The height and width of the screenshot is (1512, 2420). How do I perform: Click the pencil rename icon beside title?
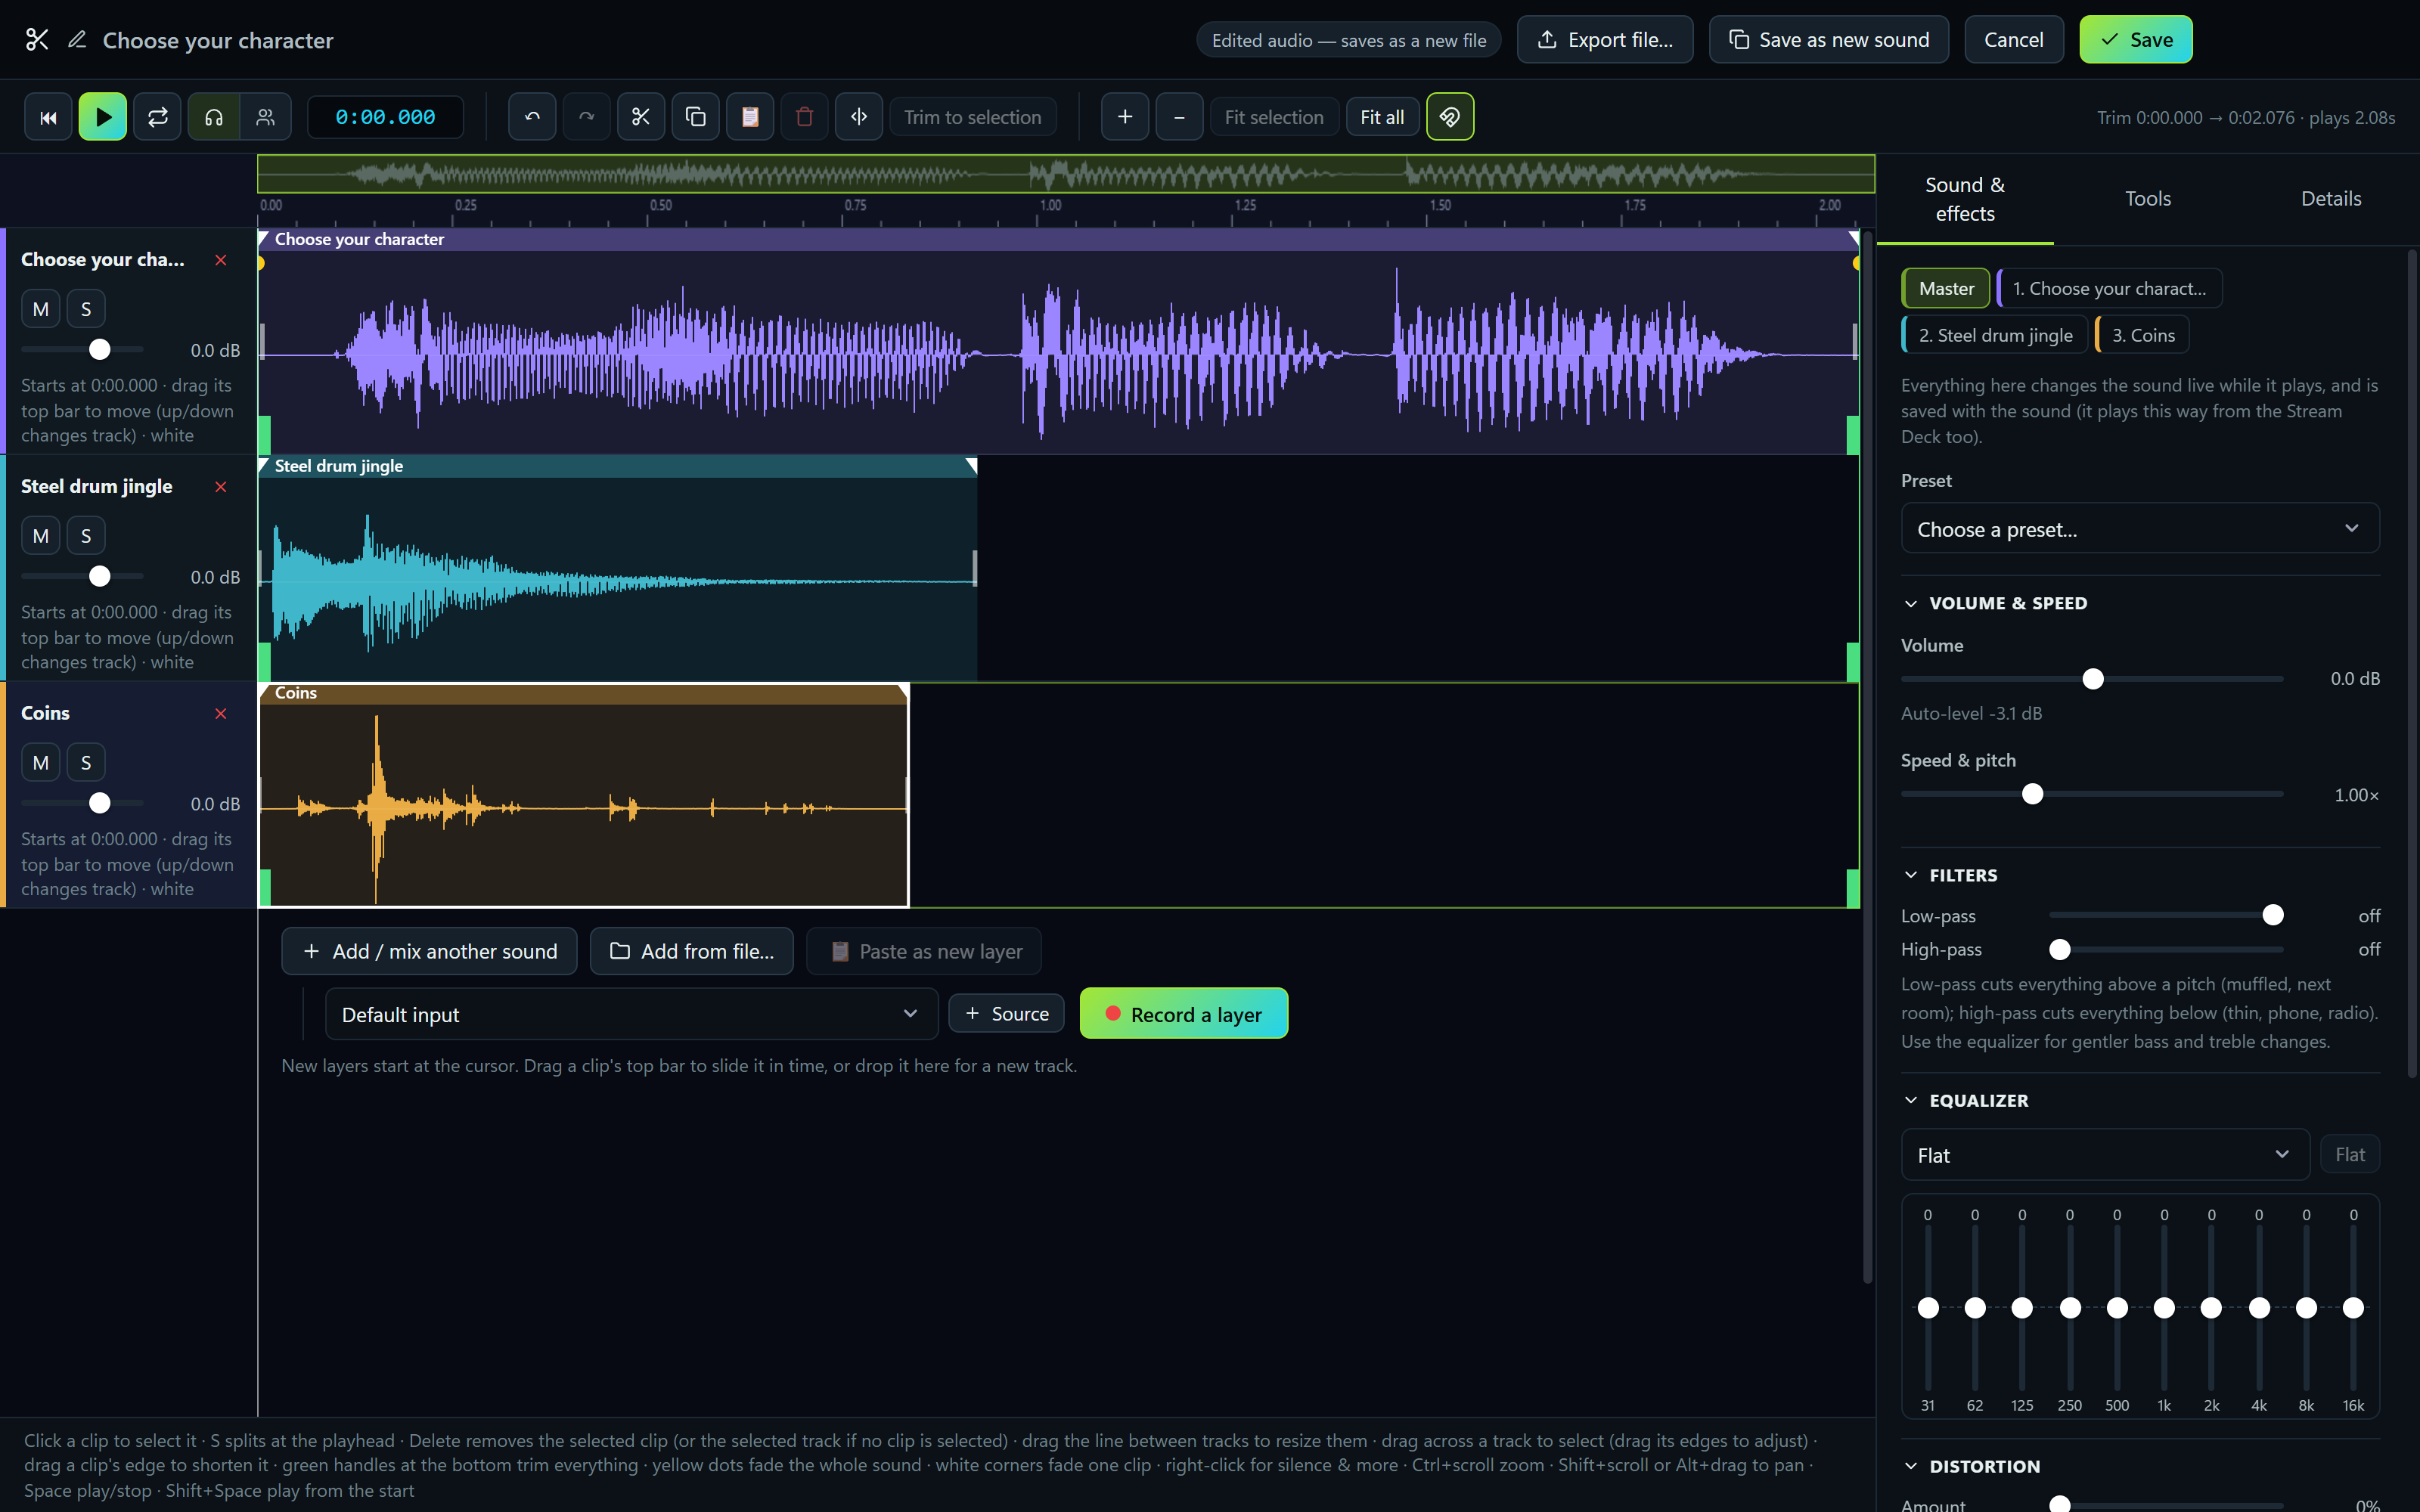coord(77,40)
